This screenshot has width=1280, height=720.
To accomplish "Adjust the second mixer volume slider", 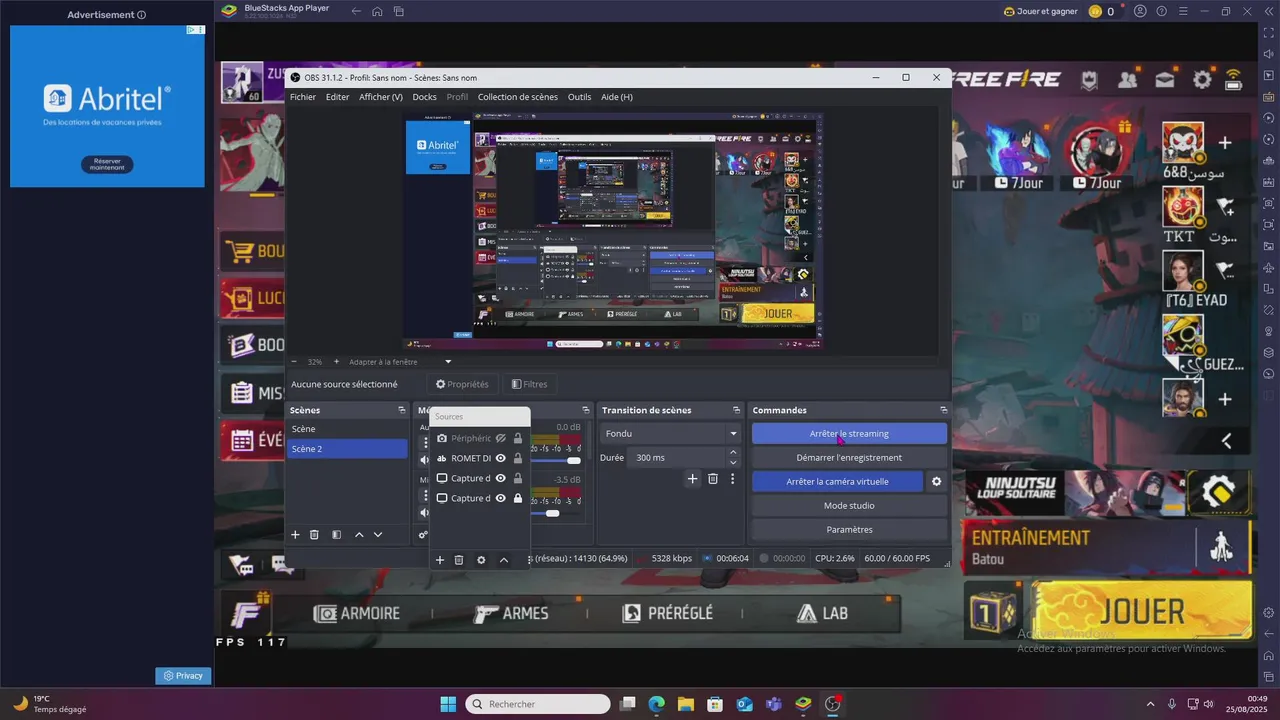I will (552, 513).
